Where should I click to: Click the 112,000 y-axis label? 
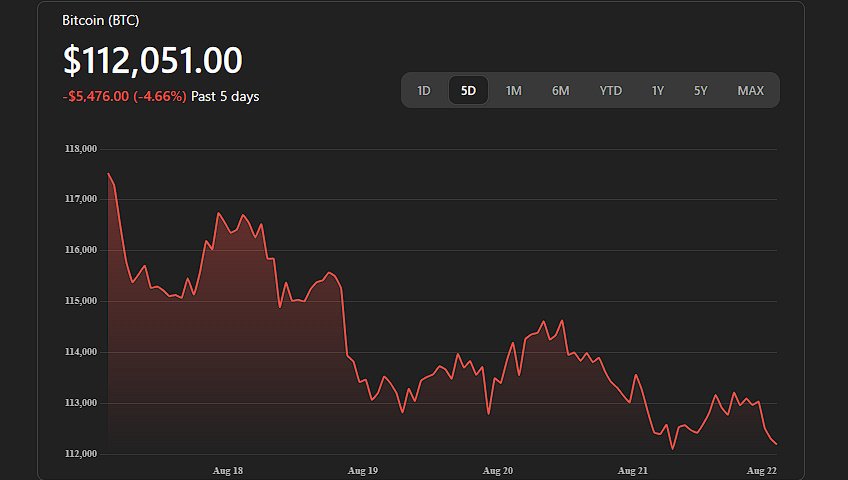tap(81, 454)
